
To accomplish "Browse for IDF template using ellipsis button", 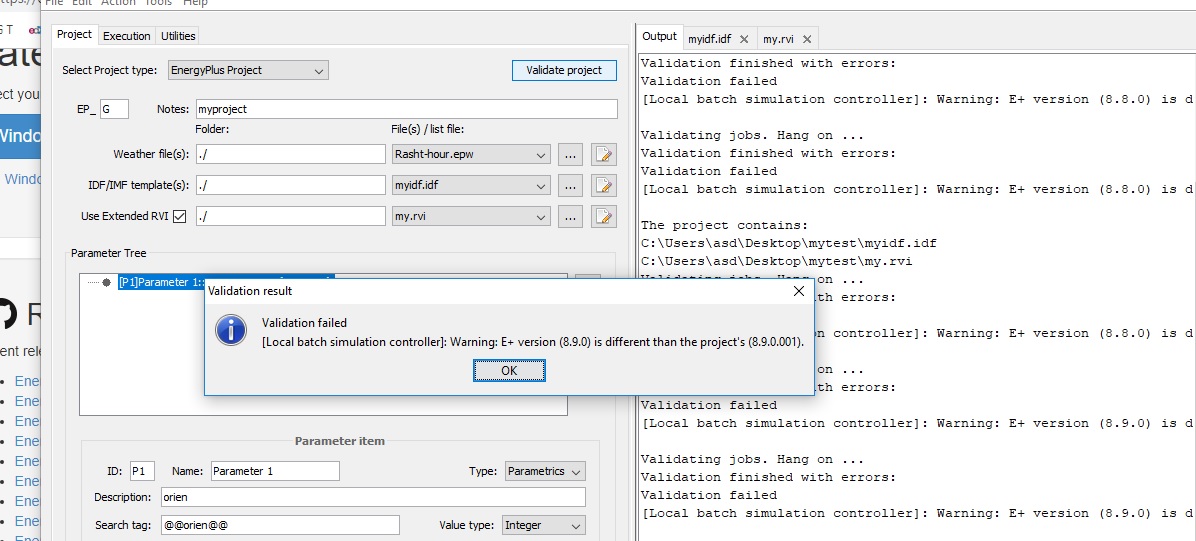I will (x=570, y=185).
